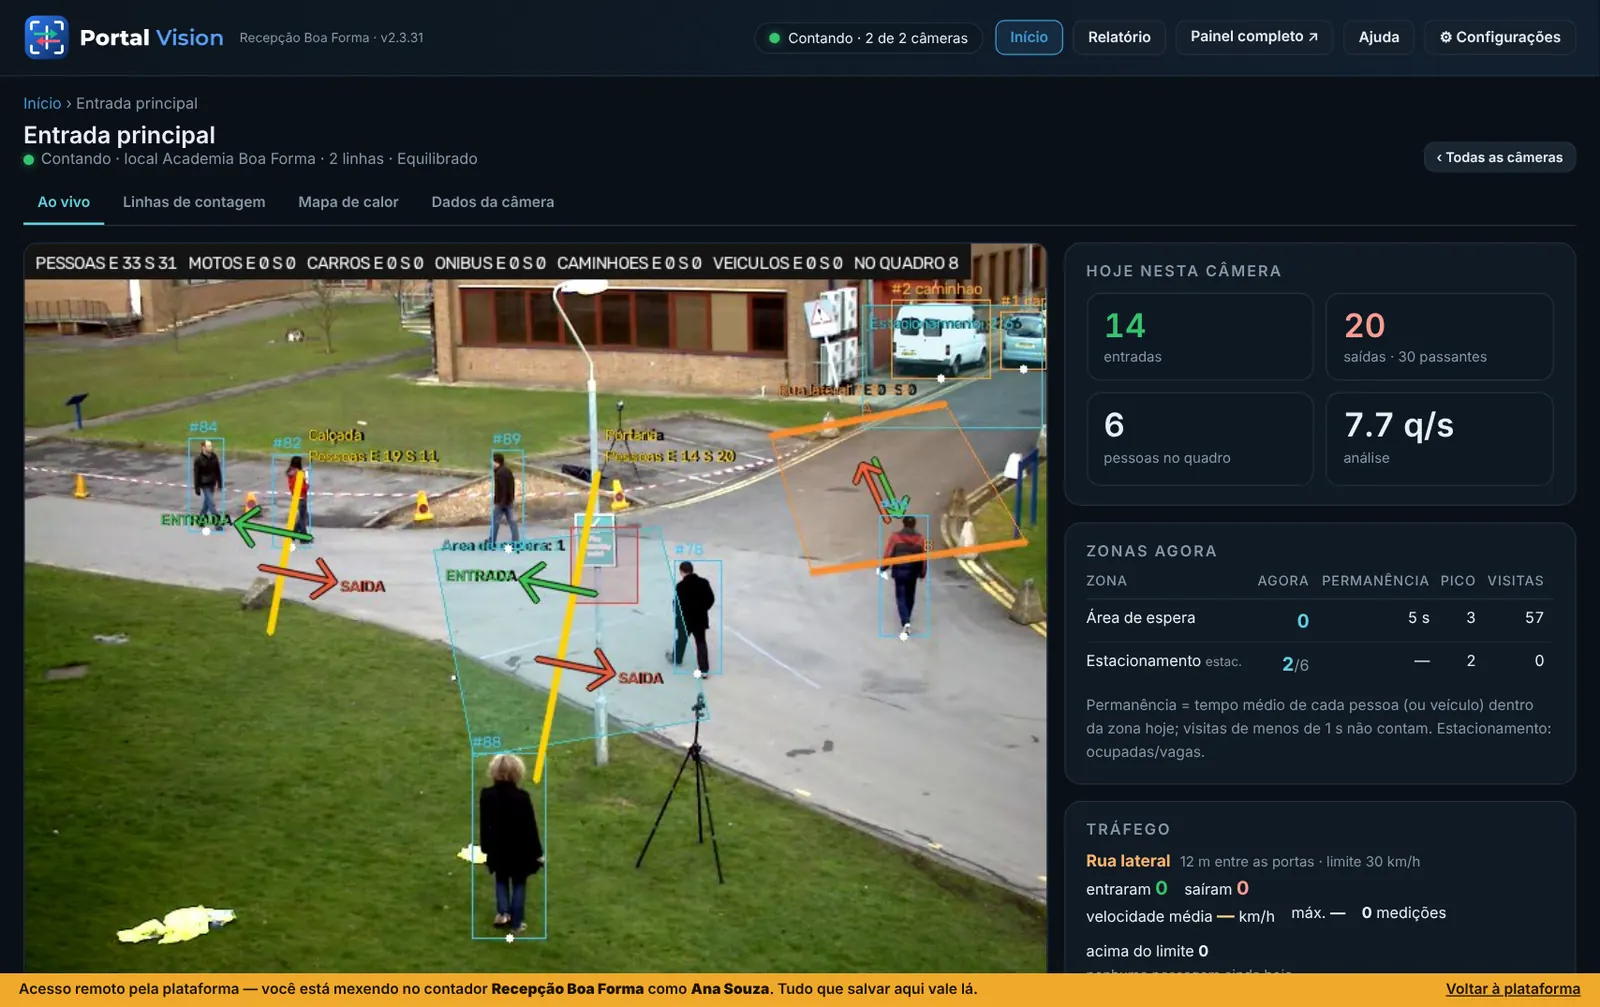Go back via Todas as câmeras
The height and width of the screenshot is (1007, 1600).
click(x=1499, y=157)
